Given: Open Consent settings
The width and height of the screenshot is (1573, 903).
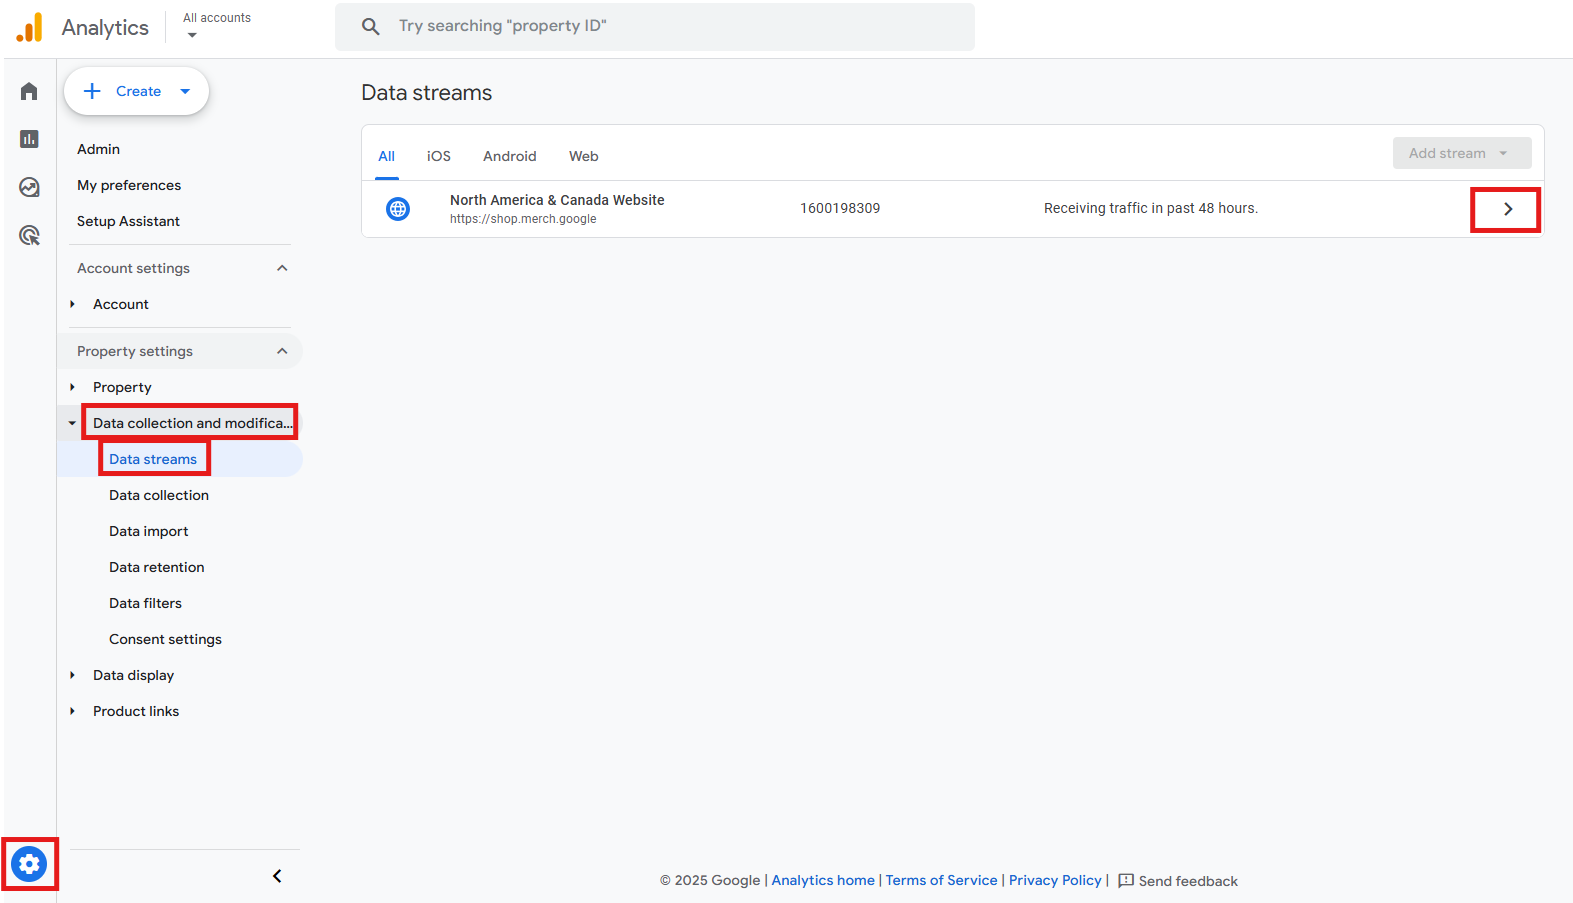Looking at the screenshot, I should (166, 639).
